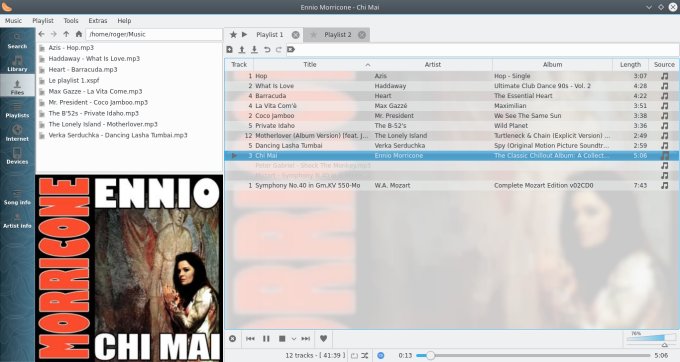
Task: Open the Tools menu
Action: coord(71,20)
